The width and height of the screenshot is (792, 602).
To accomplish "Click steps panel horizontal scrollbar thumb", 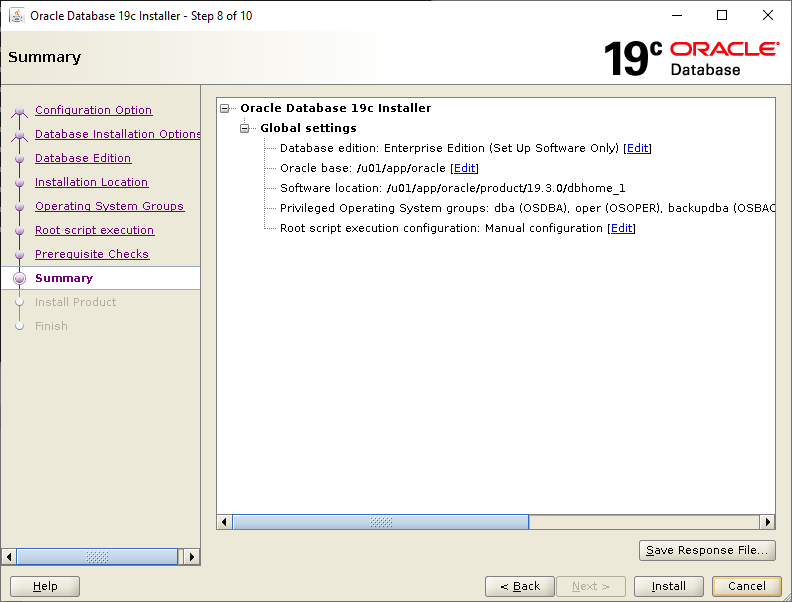I will [x=97, y=557].
